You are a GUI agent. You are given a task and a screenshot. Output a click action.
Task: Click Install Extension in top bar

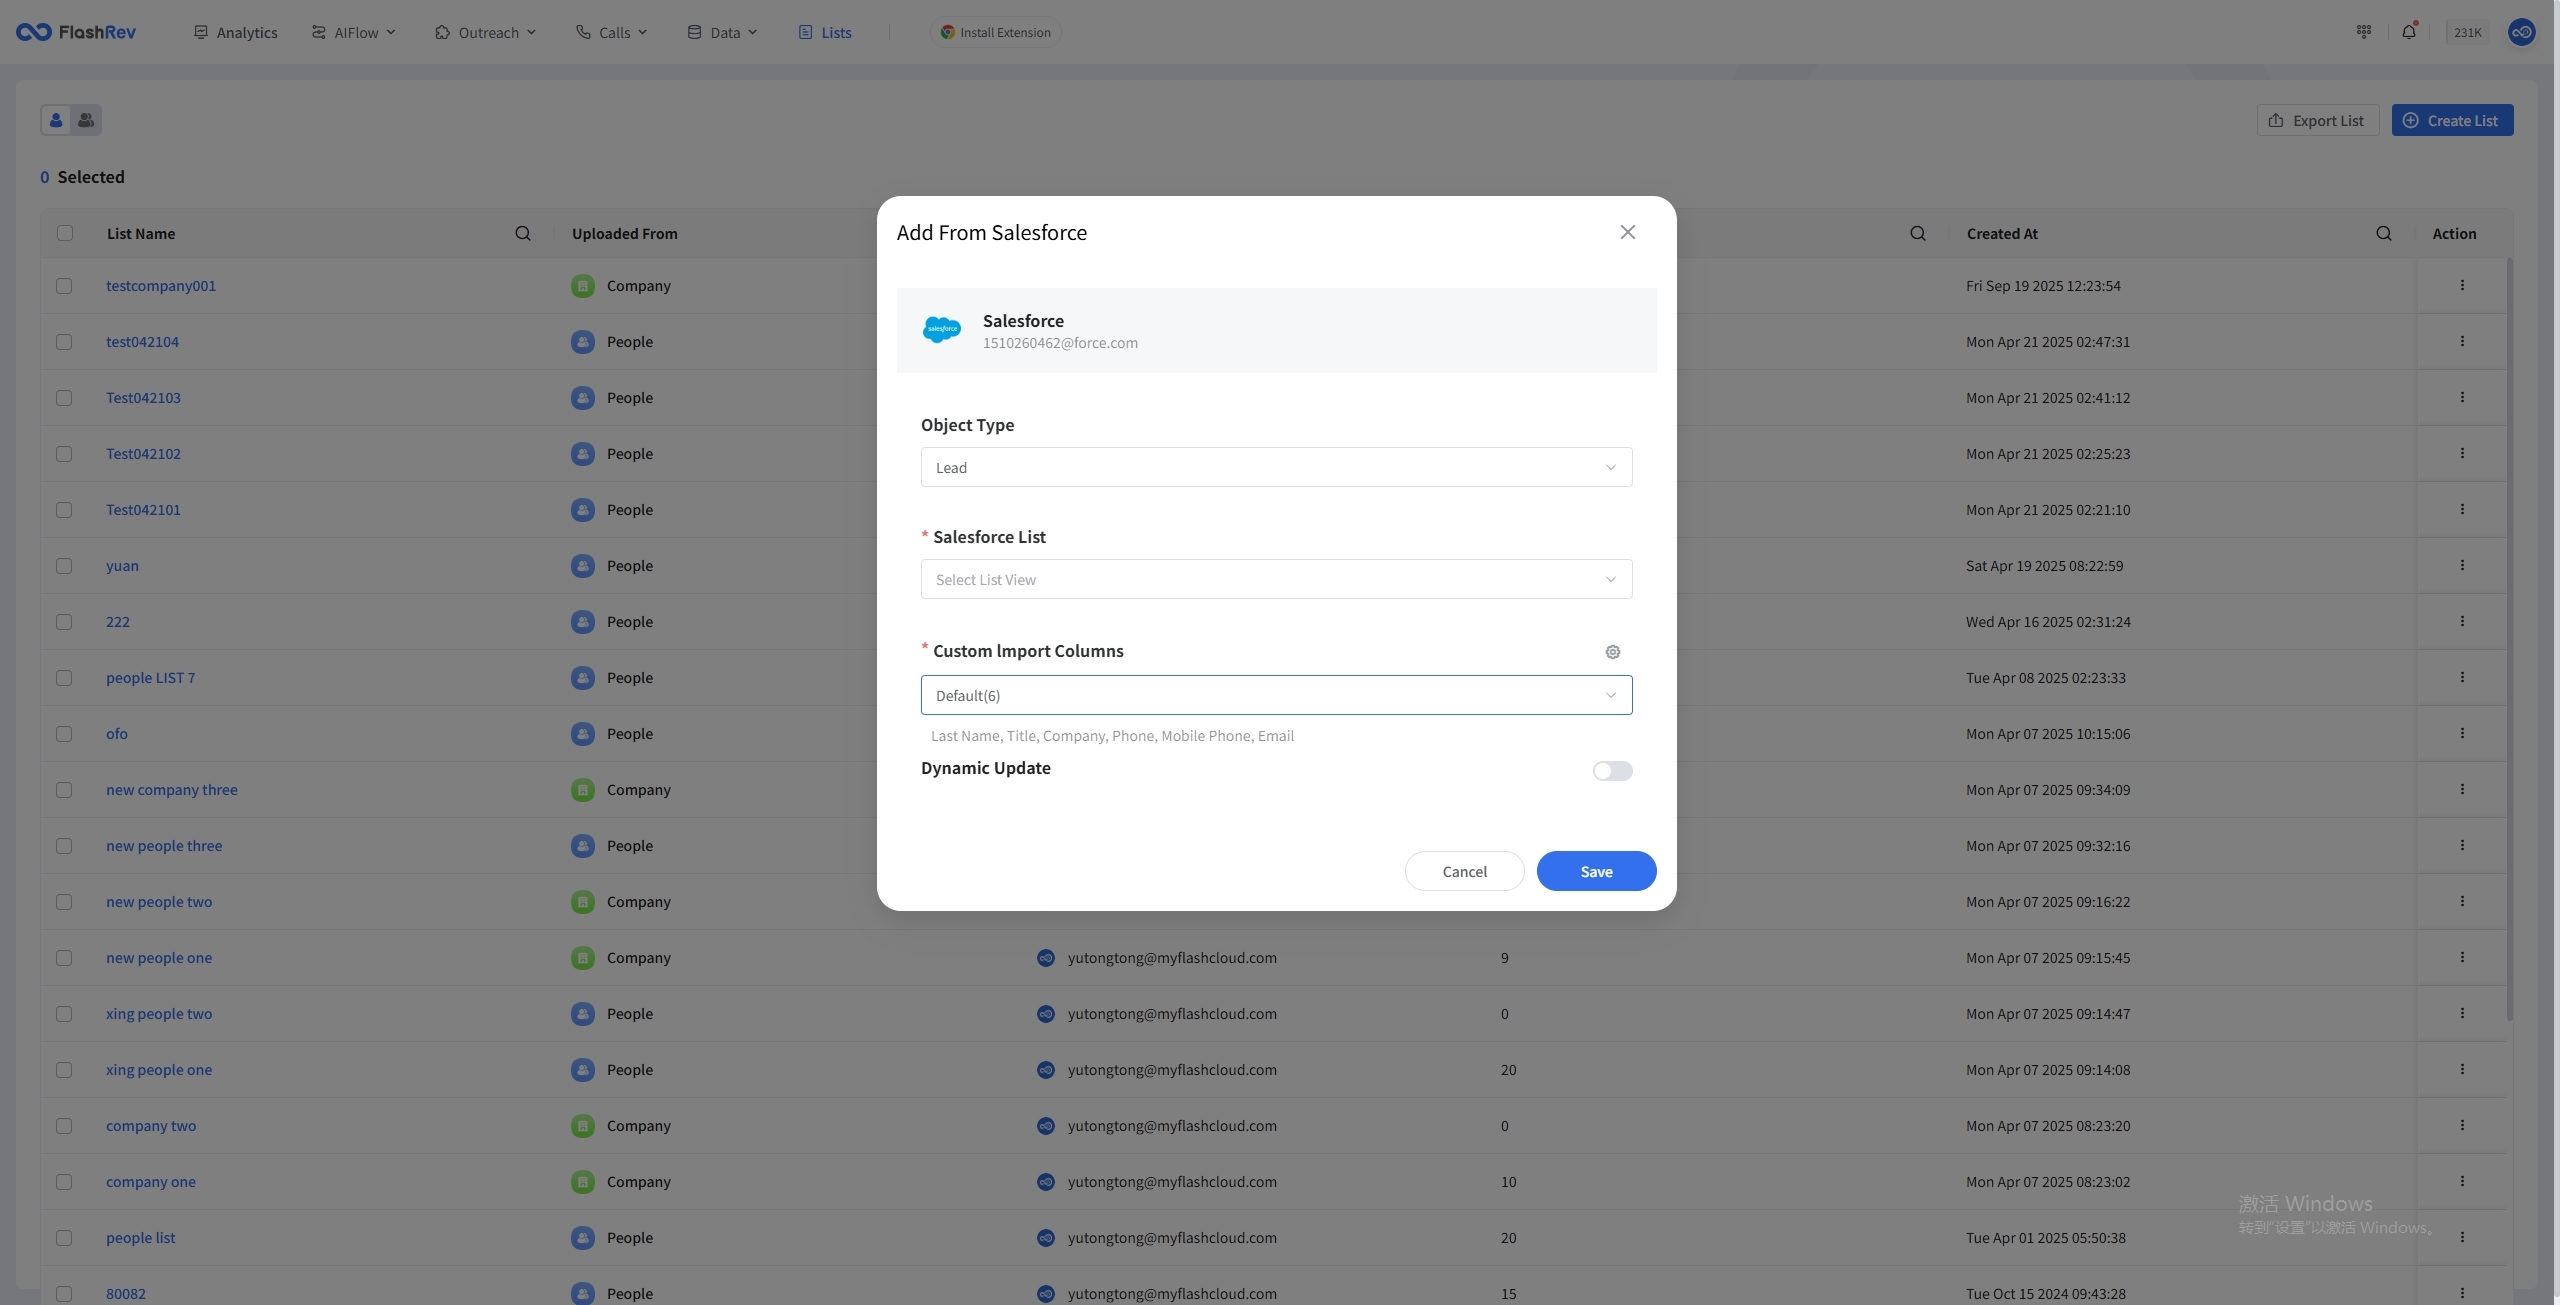tap(995, 32)
